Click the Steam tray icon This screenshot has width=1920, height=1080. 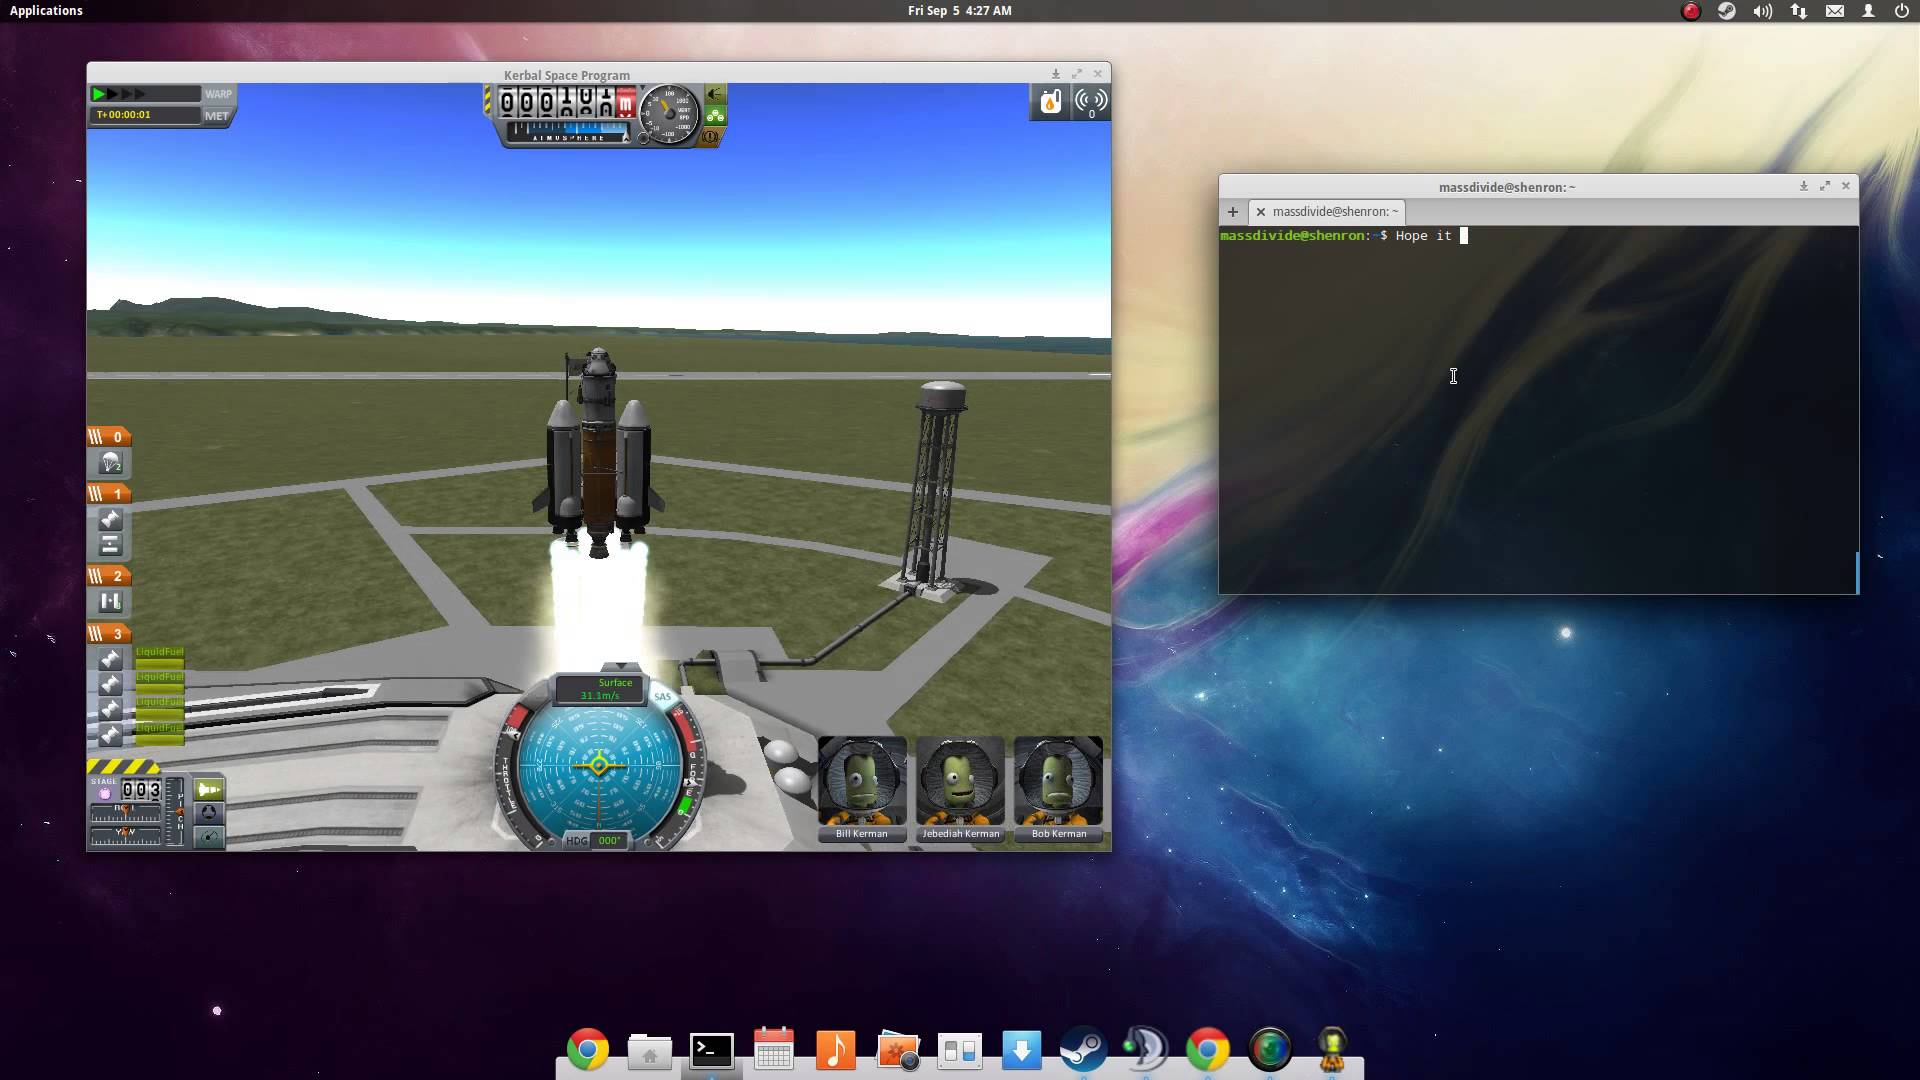point(1727,11)
